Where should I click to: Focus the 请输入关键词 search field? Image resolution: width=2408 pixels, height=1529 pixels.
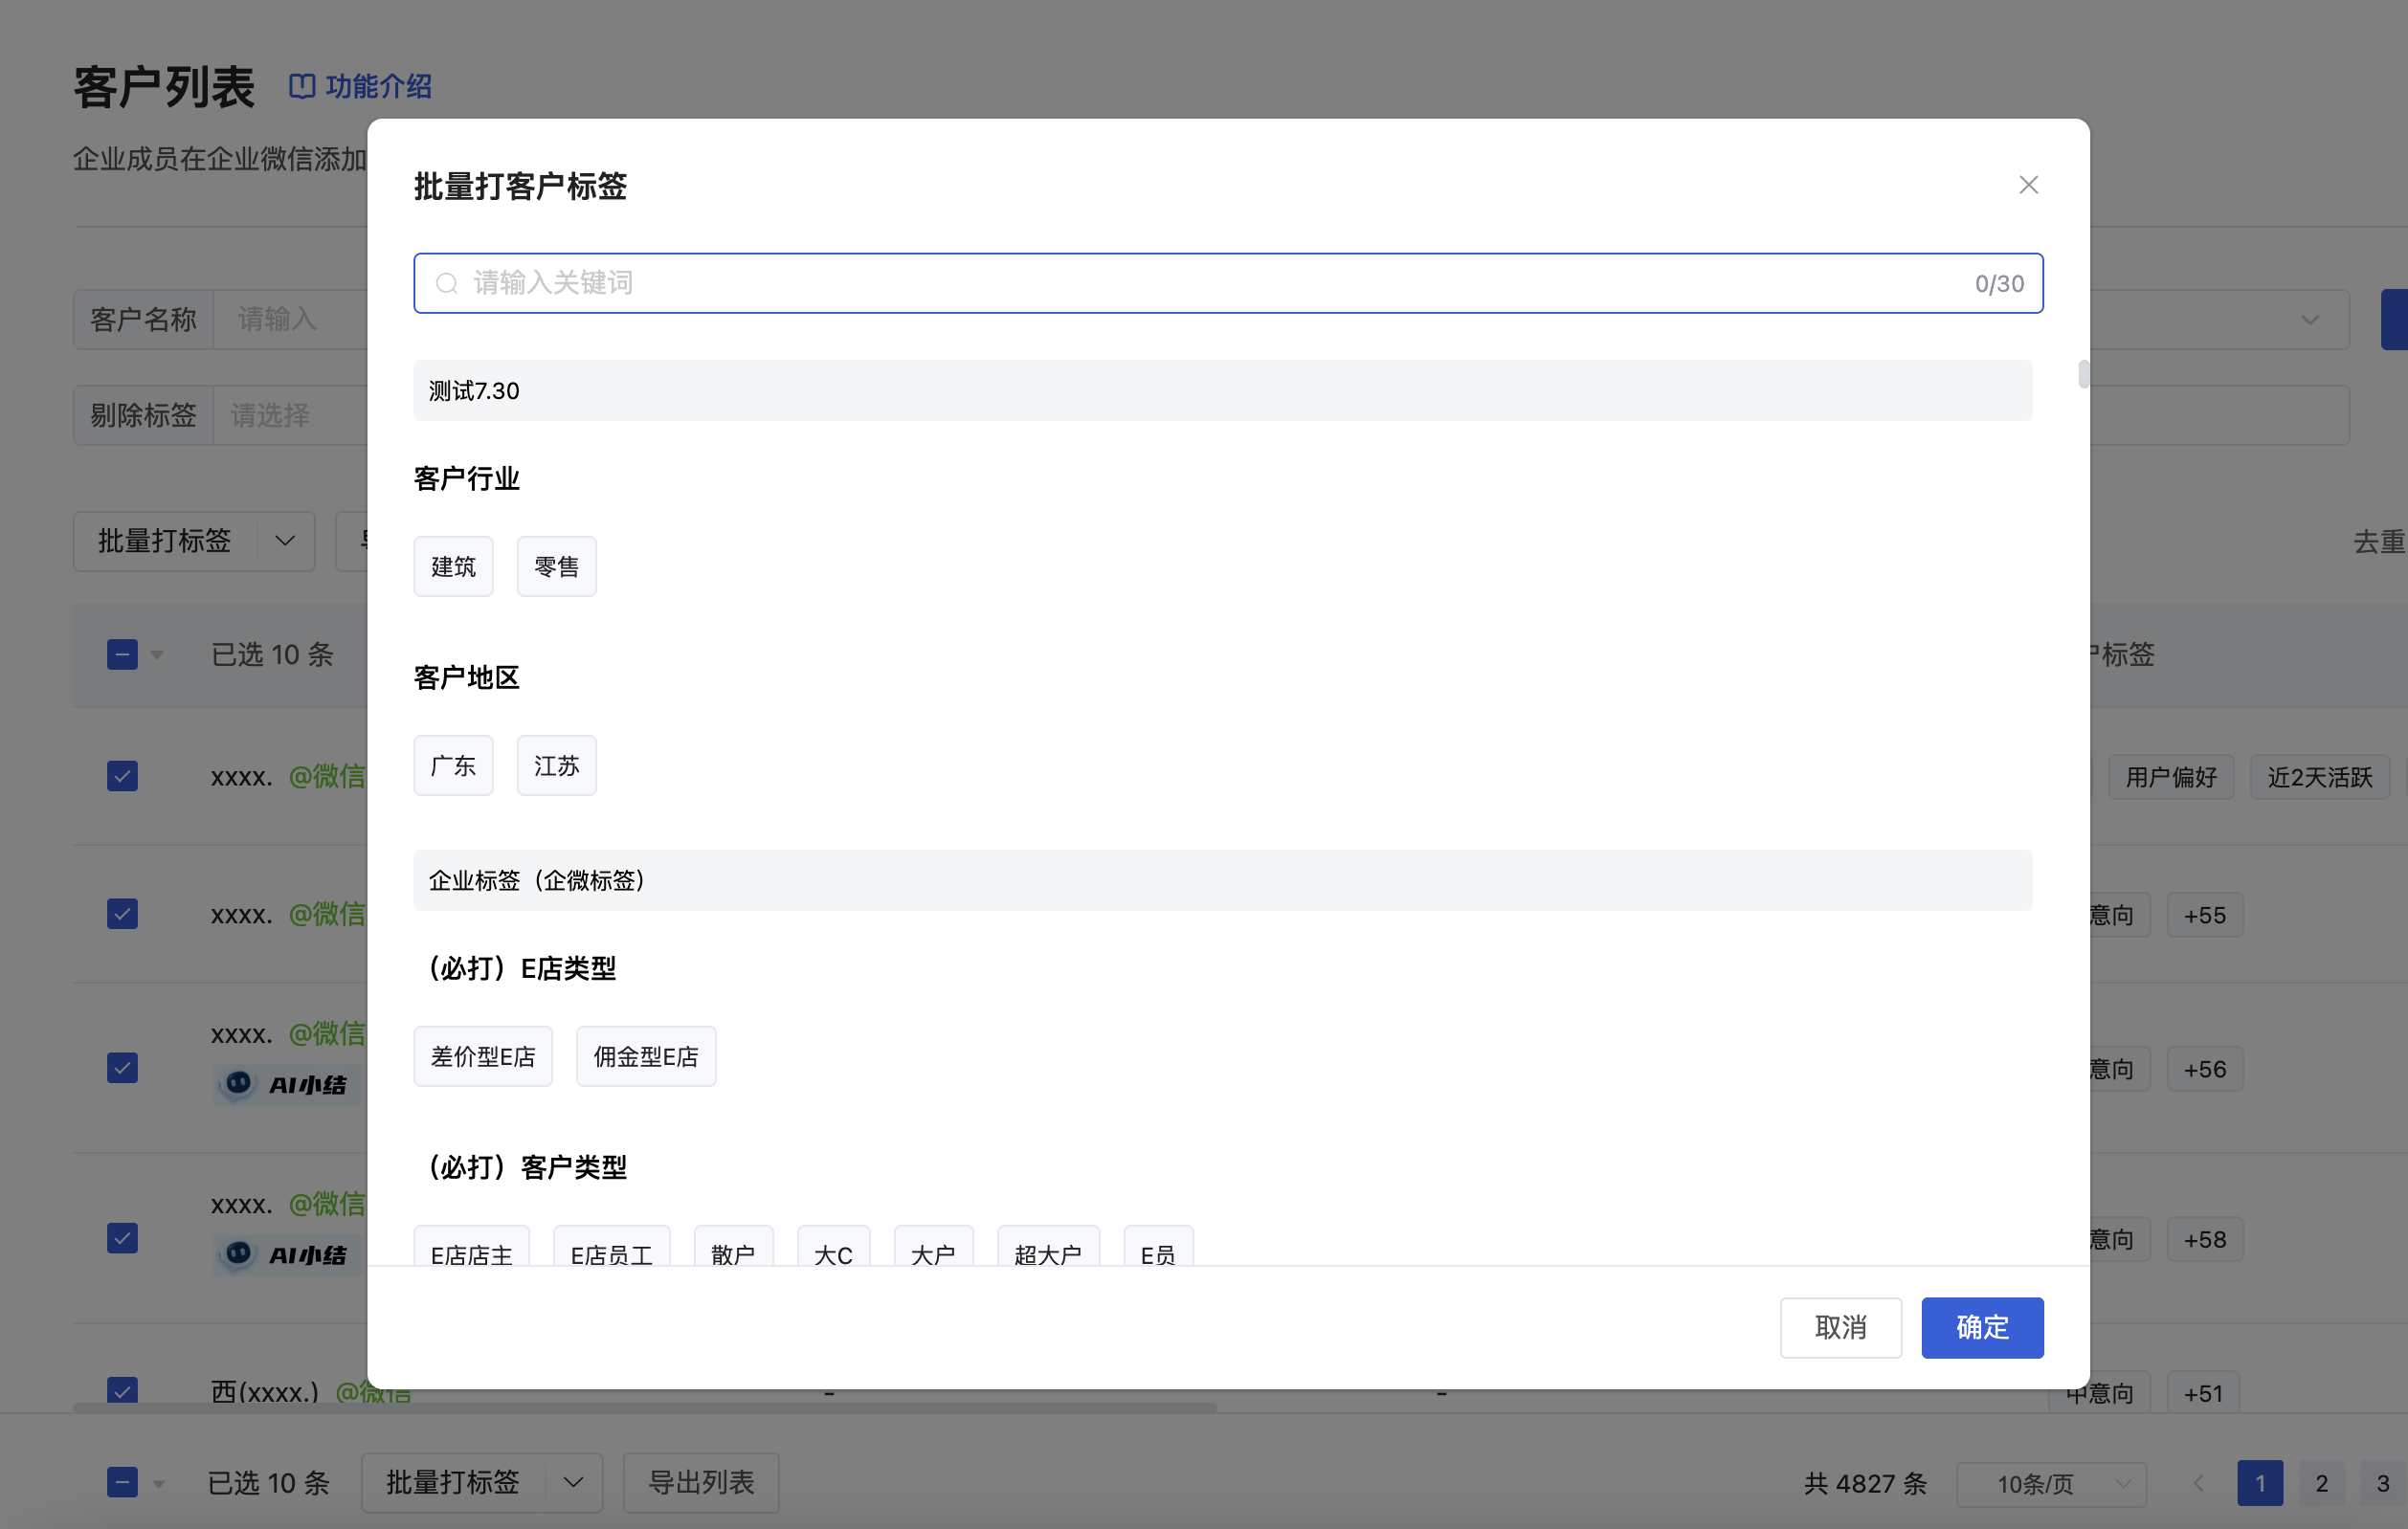(x=1228, y=284)
